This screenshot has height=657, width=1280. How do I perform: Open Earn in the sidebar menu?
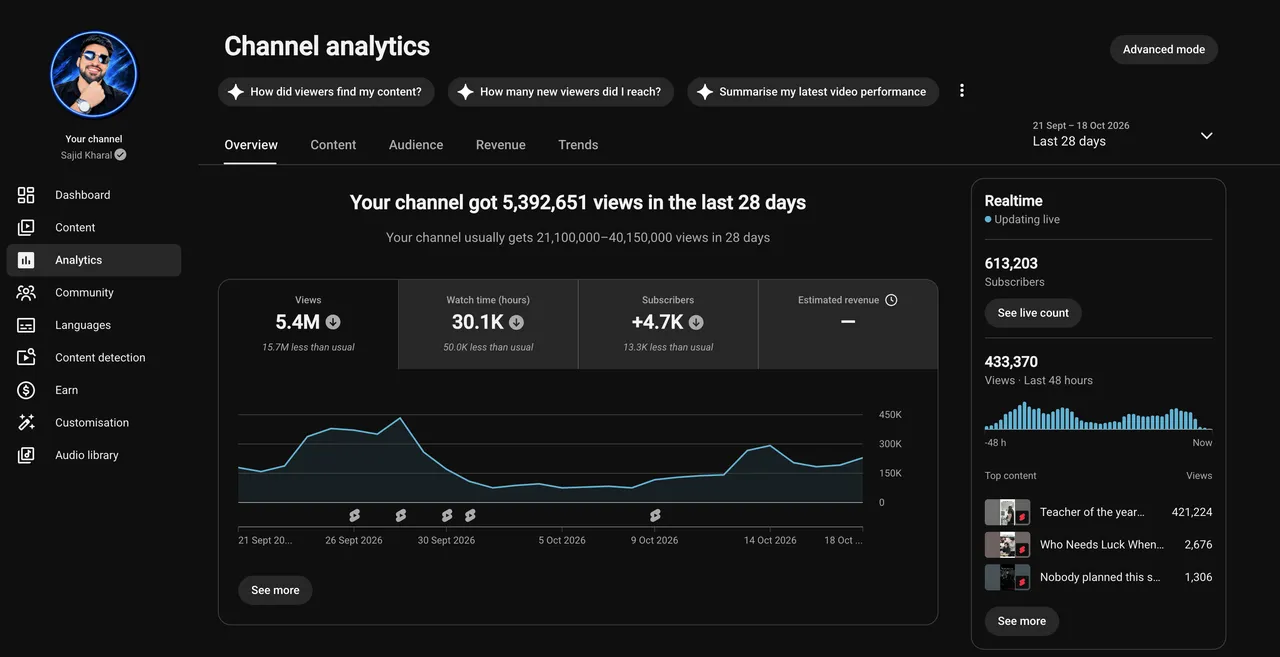click(x=94, y=390)
